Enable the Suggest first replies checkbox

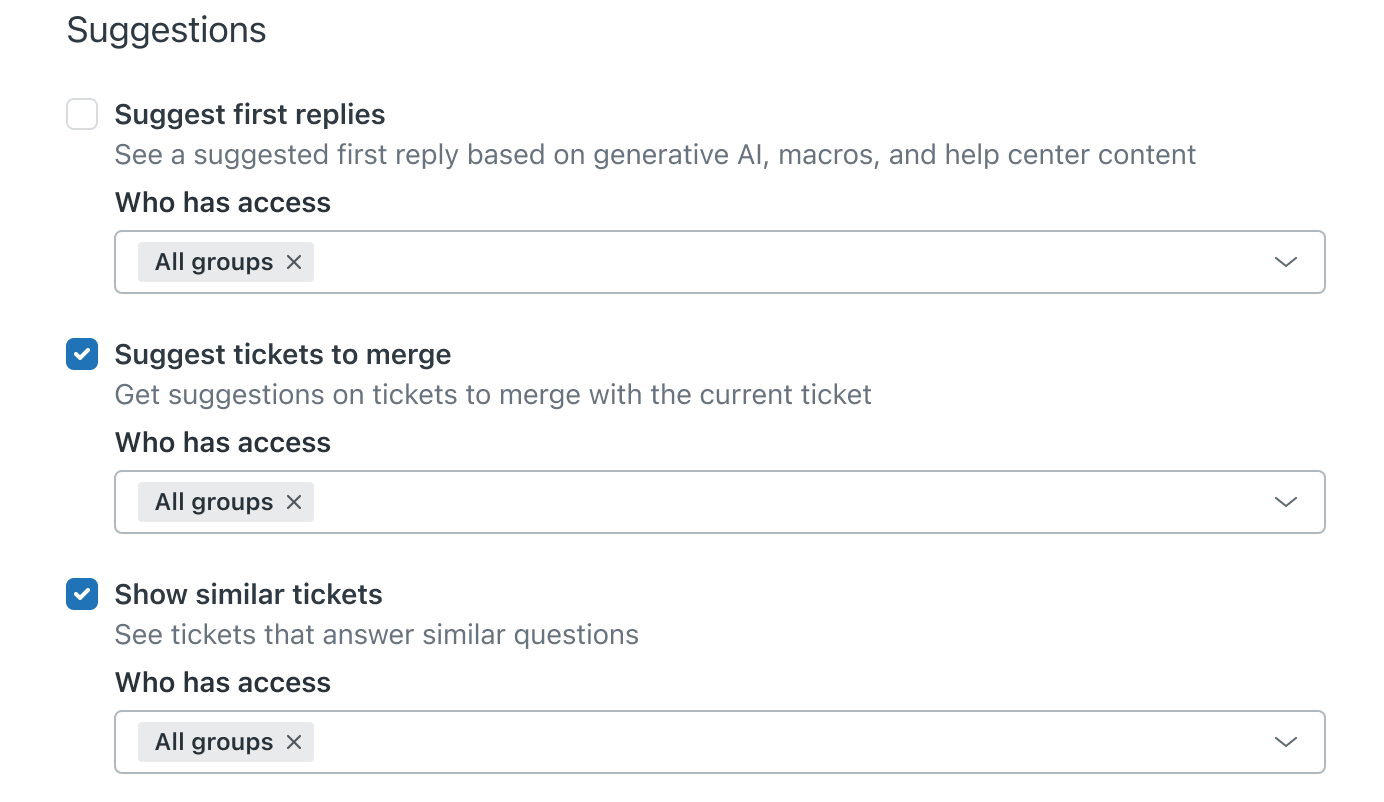tap(82, 114)
